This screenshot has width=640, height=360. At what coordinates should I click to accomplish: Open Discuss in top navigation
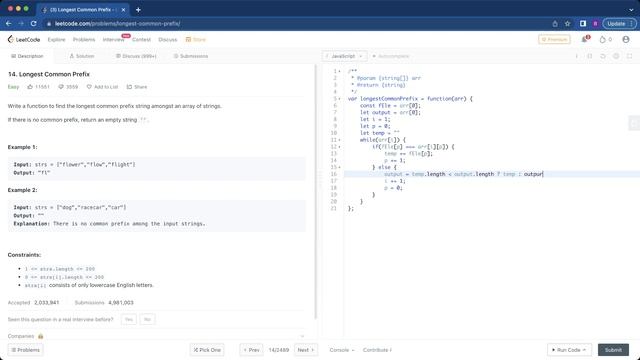[168, 40]
